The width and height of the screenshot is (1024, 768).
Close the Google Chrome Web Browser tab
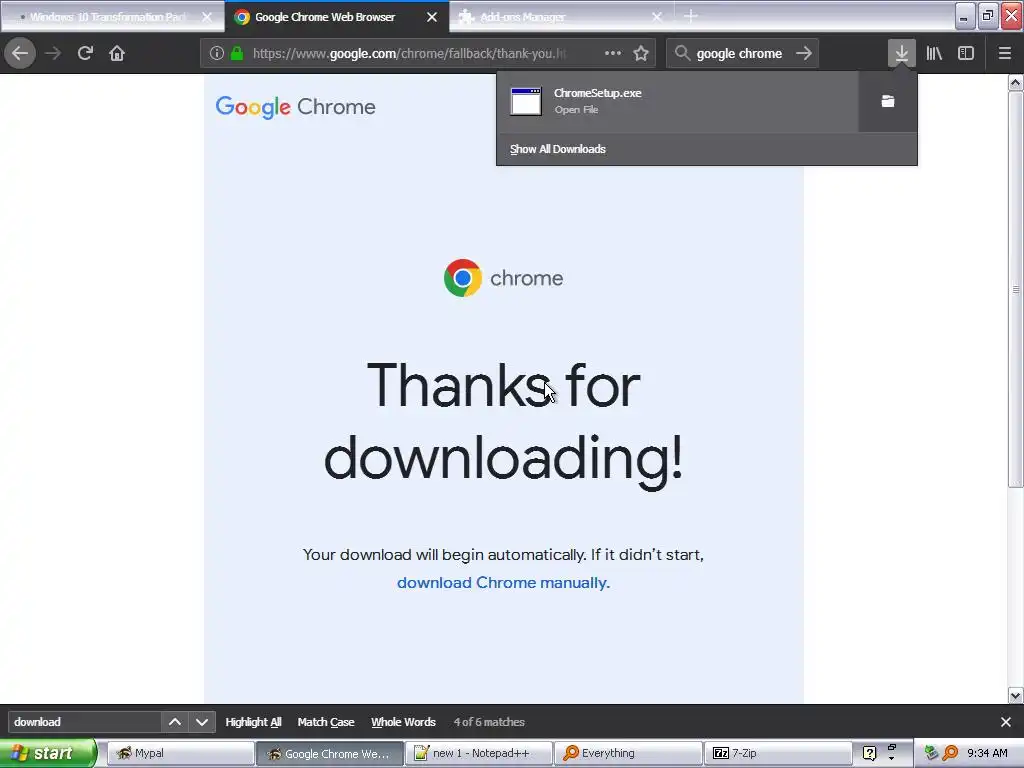pyautogui.click(x=432, y=17)
